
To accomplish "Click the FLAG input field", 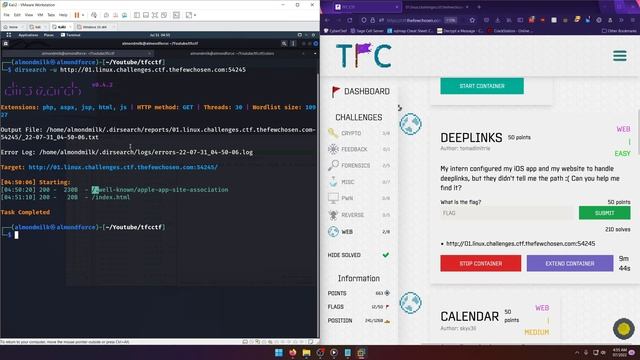I will (x=508, y=213).
